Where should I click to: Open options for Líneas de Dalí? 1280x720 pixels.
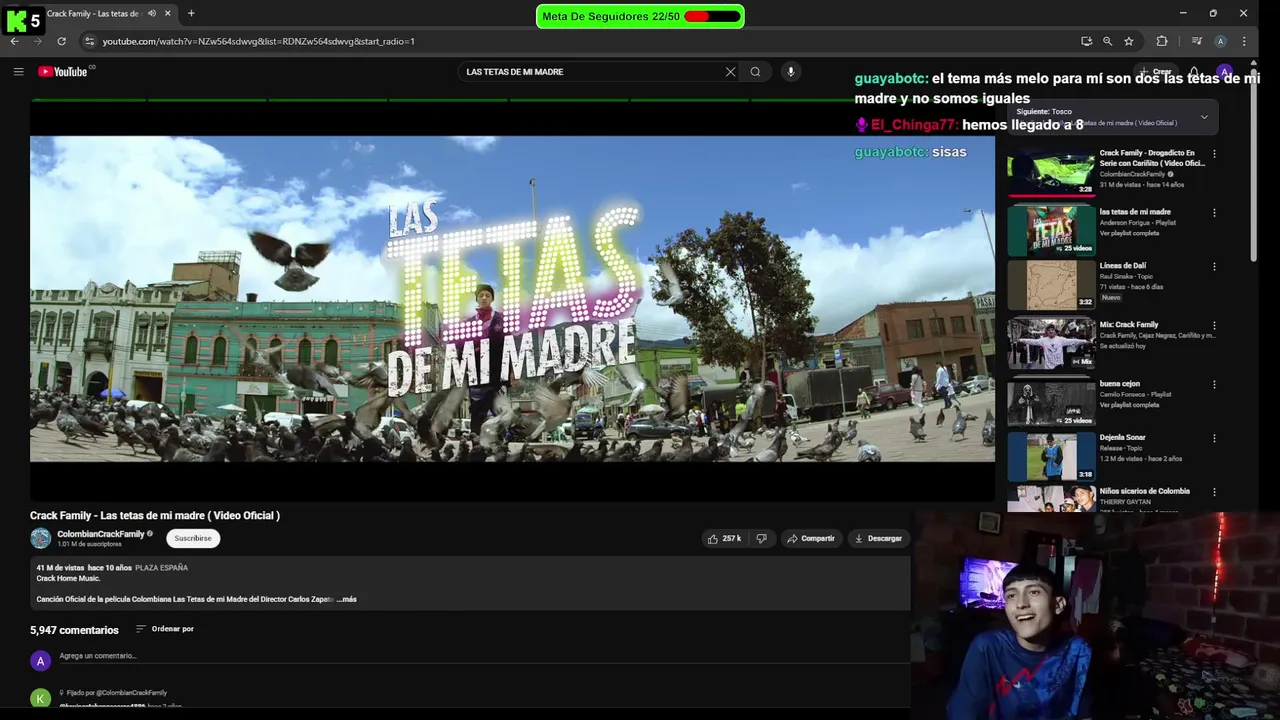pos(1214,267)
